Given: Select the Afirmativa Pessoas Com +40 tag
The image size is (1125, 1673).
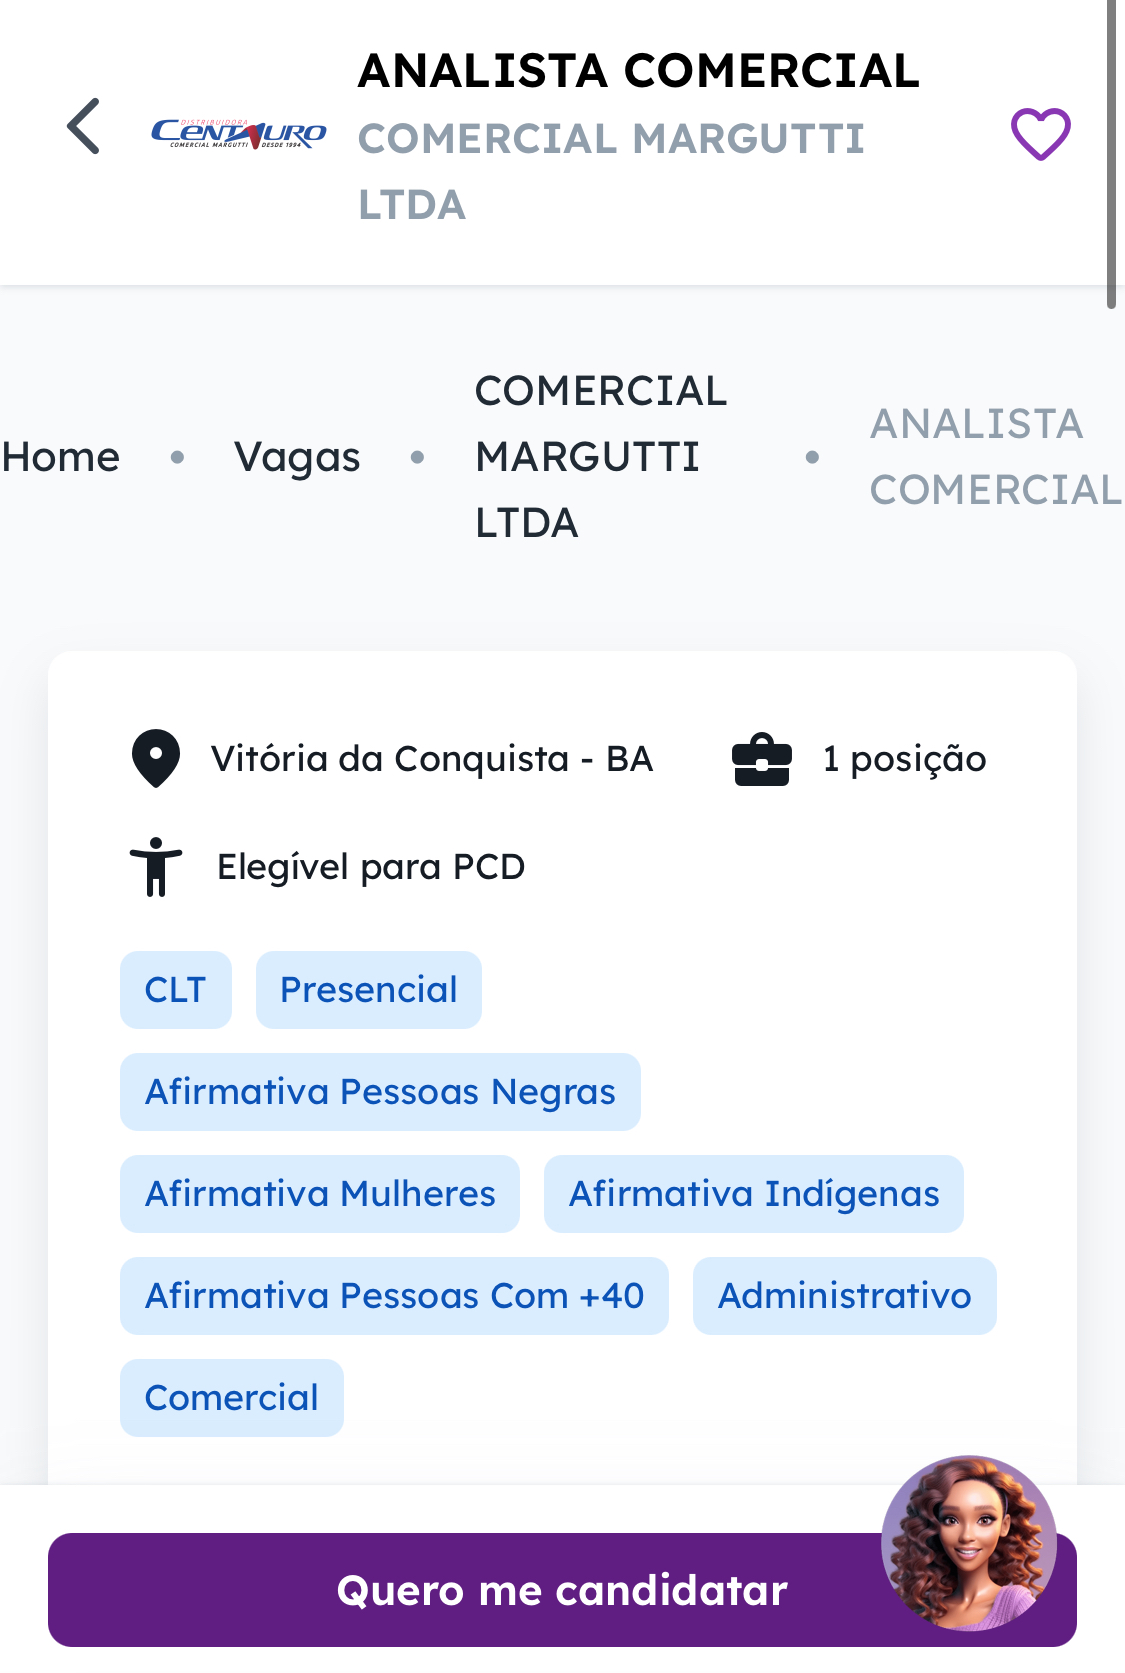Looking at the screenshot, I should point(394,1296).
